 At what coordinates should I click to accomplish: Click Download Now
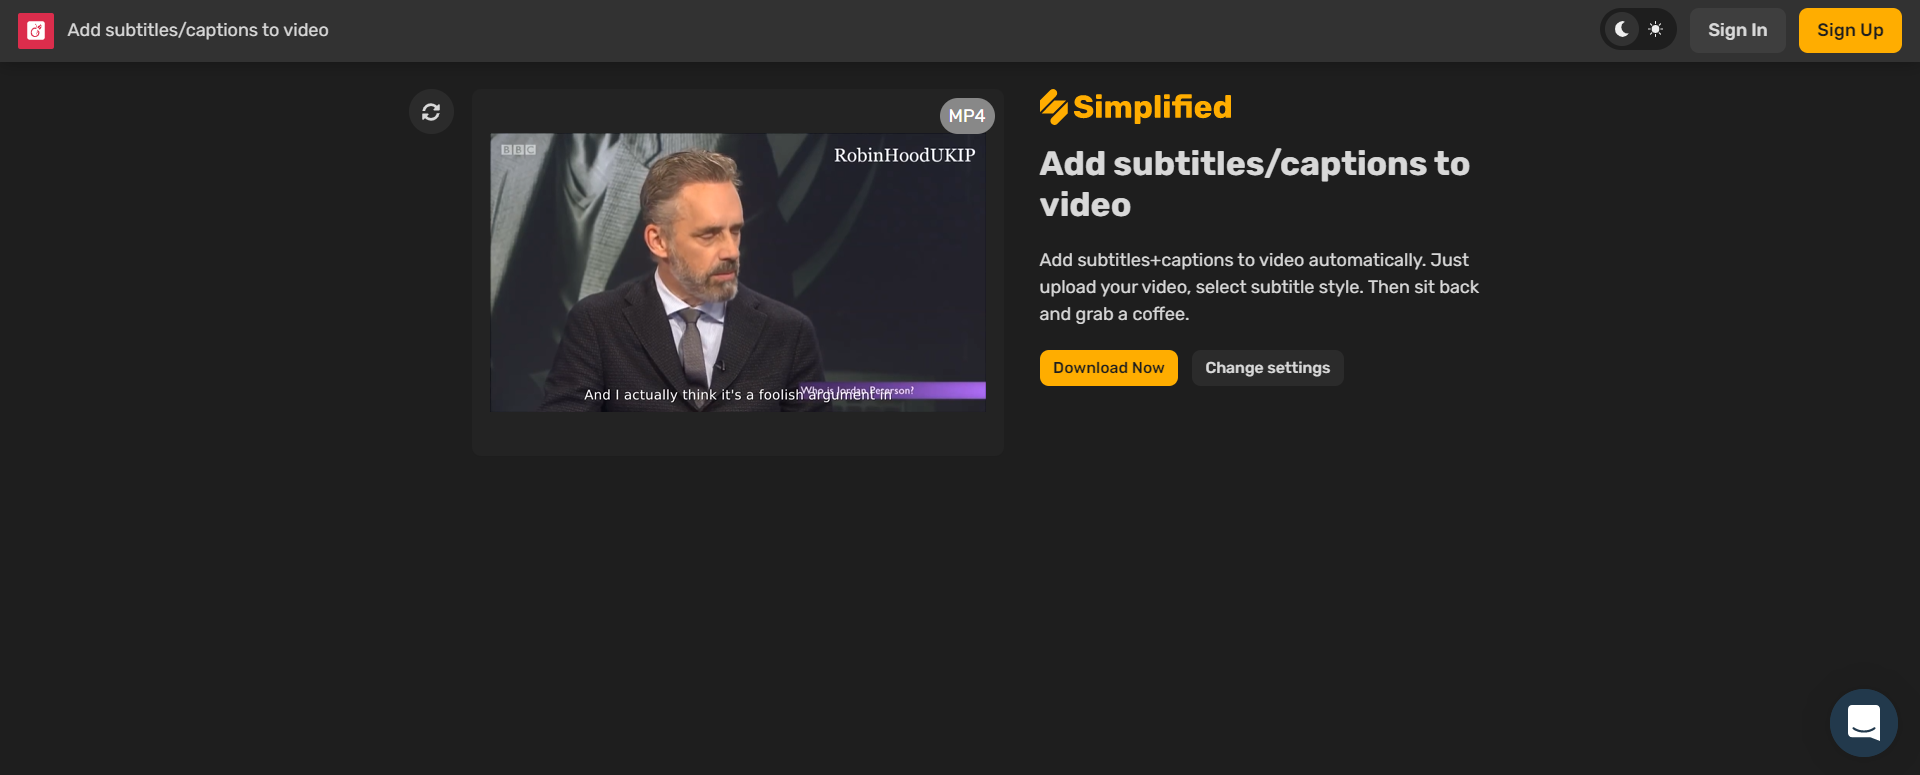pyautogui.click(x=1108, y=368)
